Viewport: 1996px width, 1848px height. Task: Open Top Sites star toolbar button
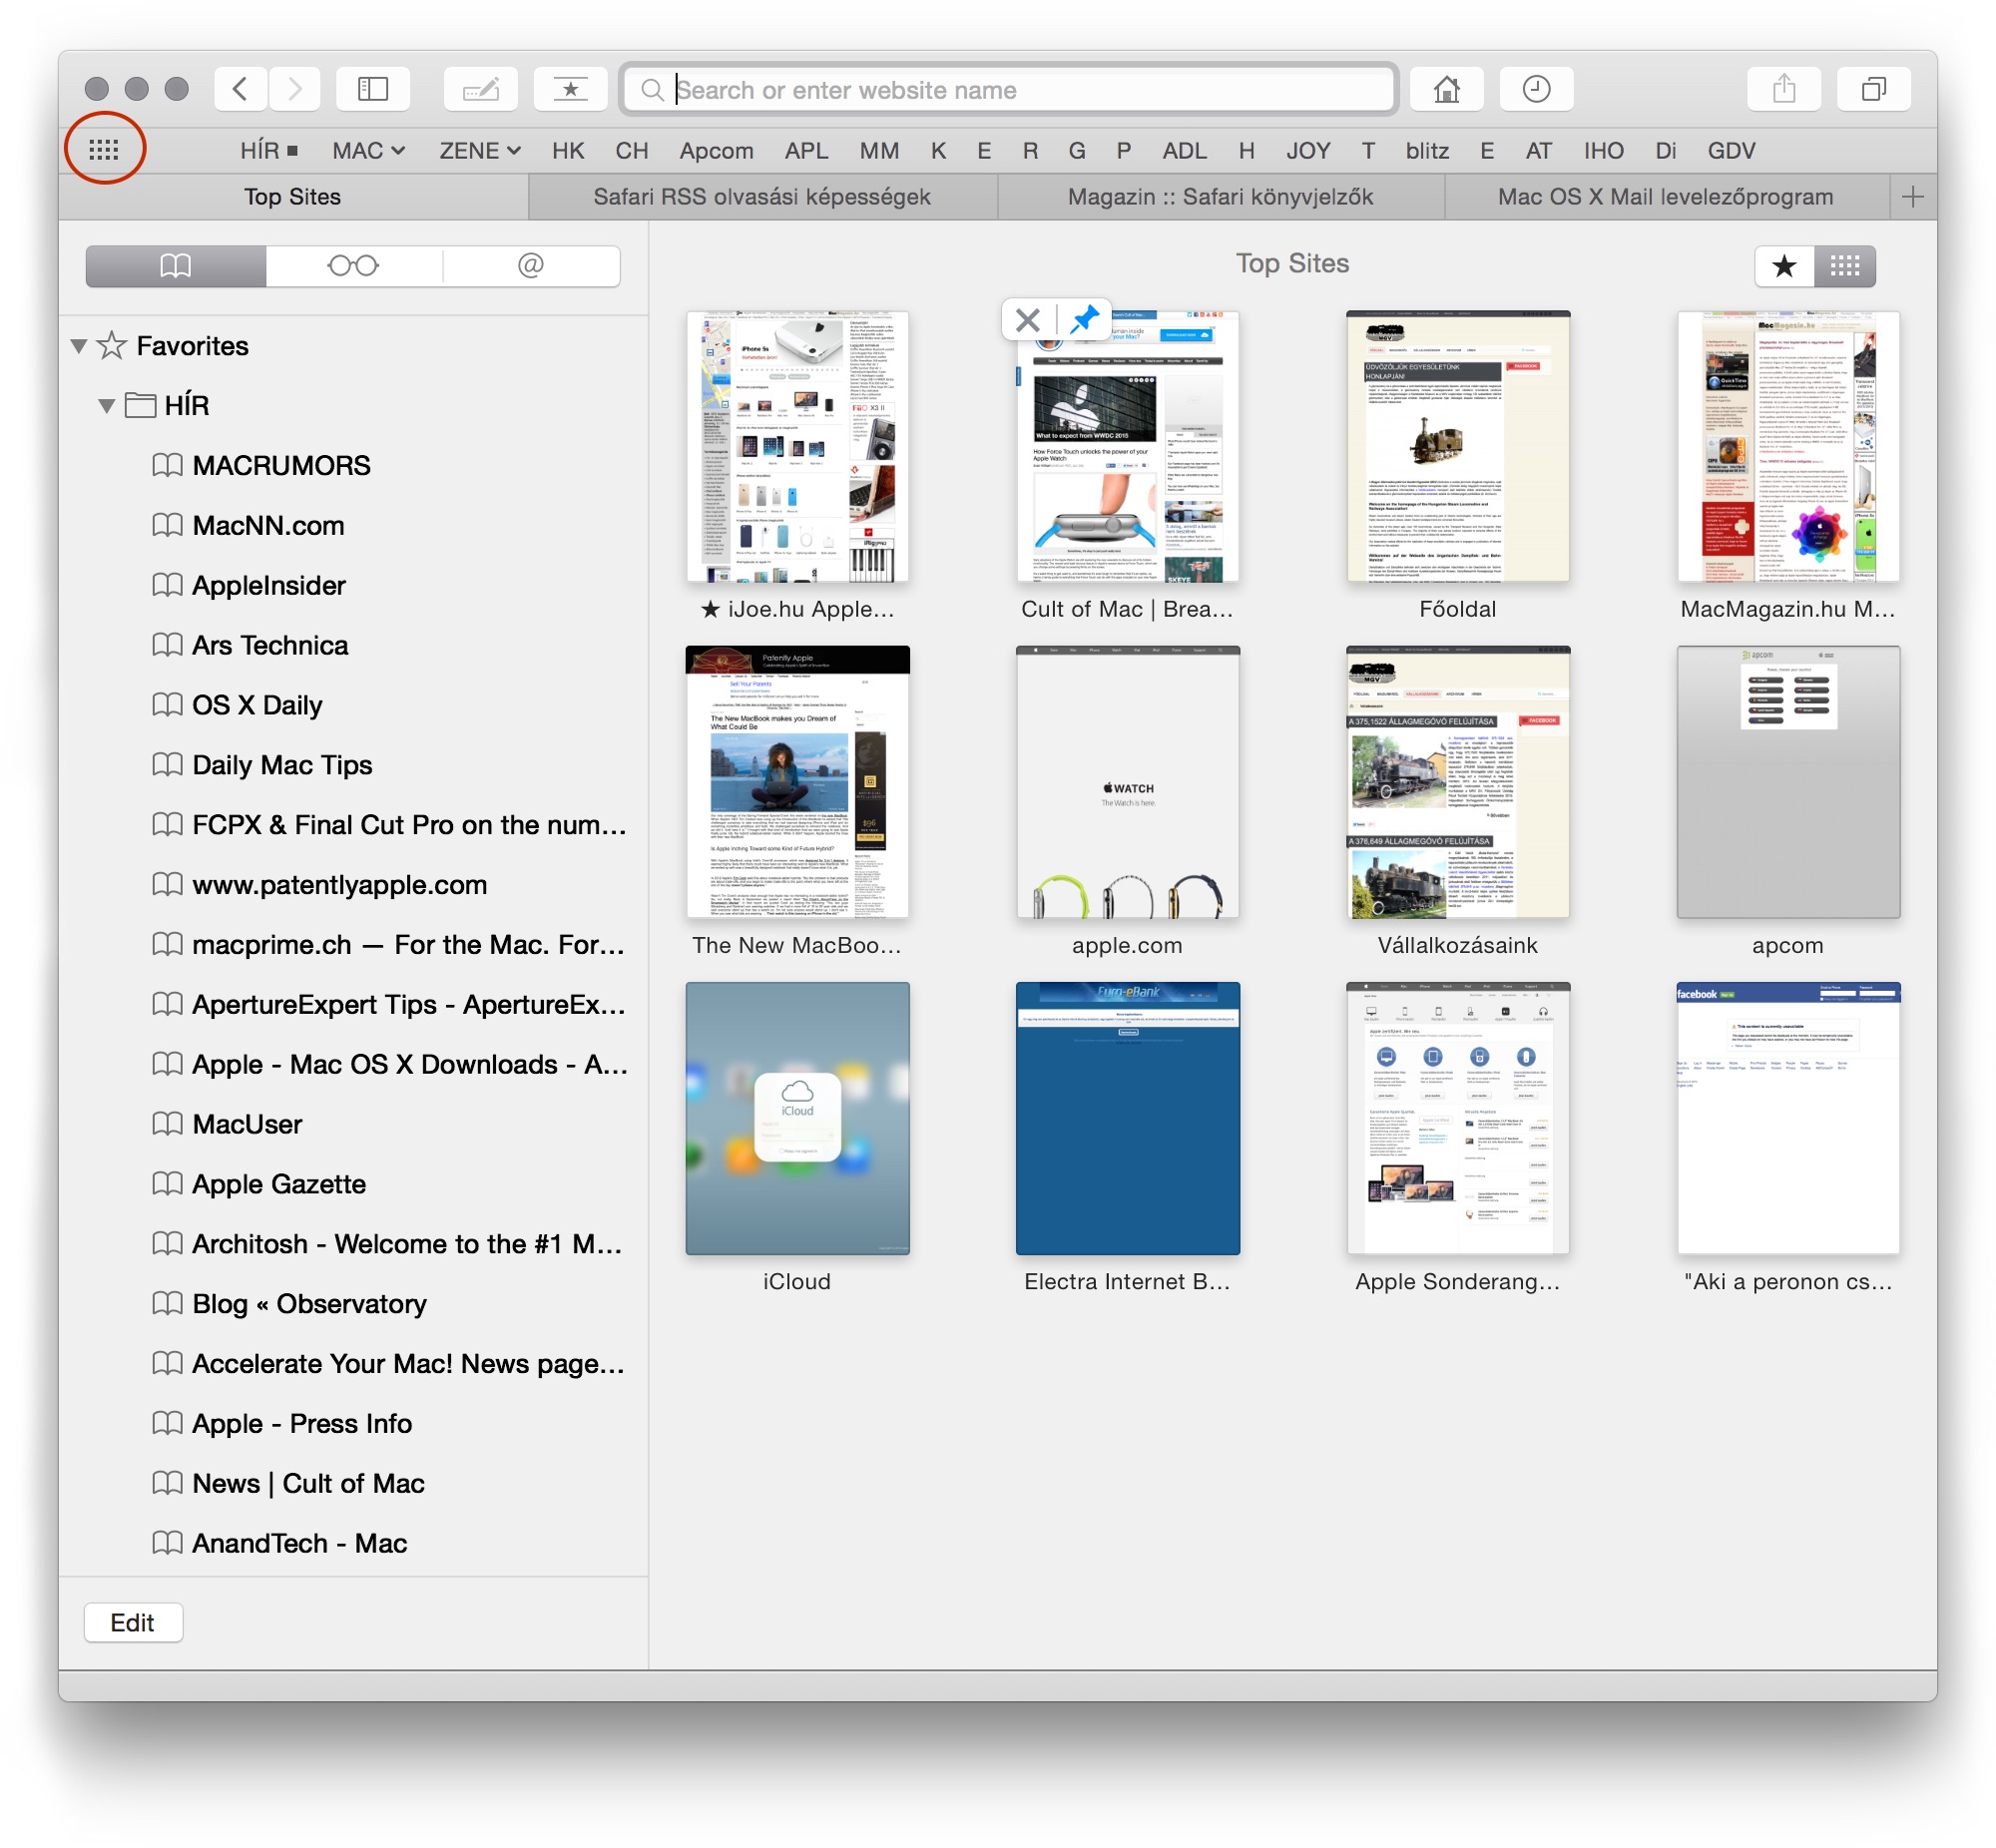(570, 89)
